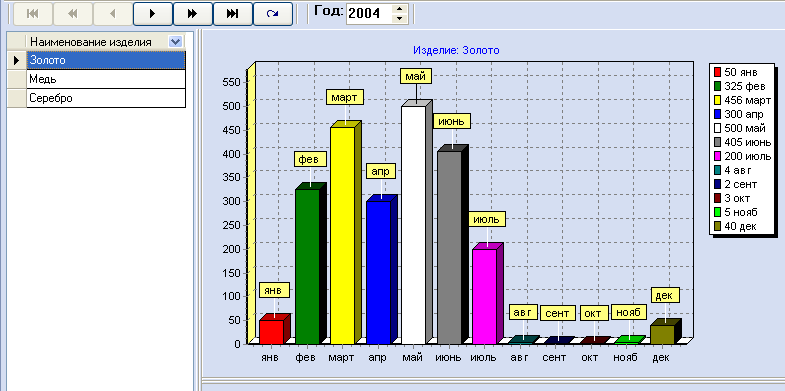Click into the year field showing 2004
Viewport: 785px width, 391px height.
tap(368, 14)
